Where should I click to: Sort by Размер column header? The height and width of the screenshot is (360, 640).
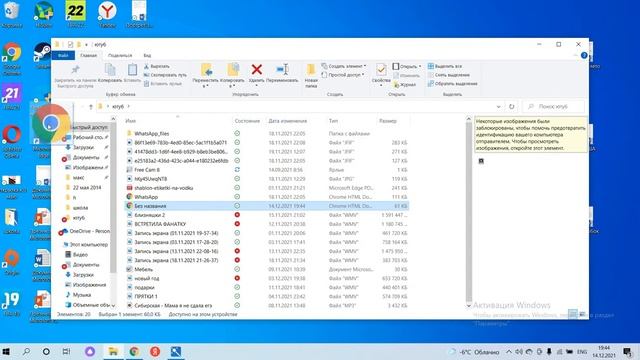[x=388, y=121]
